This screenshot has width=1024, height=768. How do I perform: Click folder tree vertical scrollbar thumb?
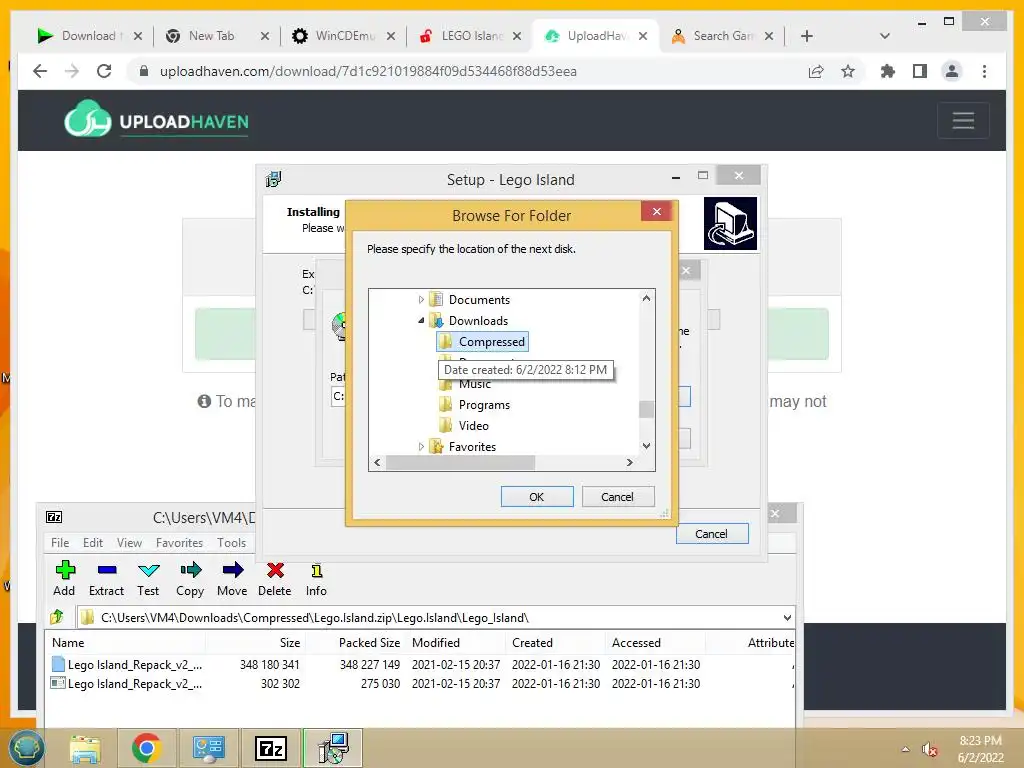[x=647, y=409]
